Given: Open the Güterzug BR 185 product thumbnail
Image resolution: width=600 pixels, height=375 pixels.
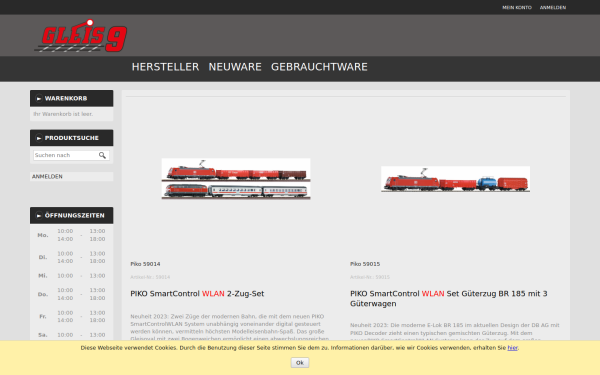Looking at the screenshot, I should pos(455,179).
